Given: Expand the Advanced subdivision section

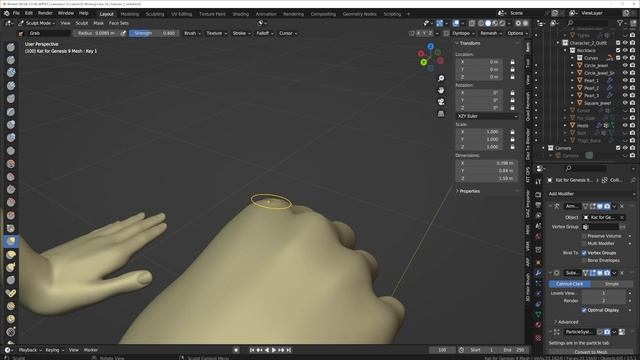Looking at the screenshot, I should pyautogui.click(x=566, y=322).
